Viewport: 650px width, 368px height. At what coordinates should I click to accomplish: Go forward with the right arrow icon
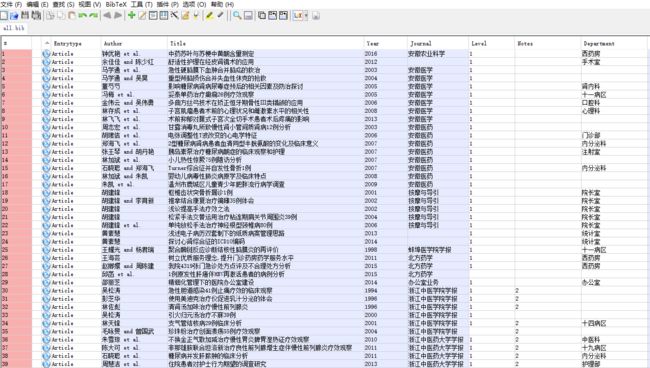(x=118, y=16)
